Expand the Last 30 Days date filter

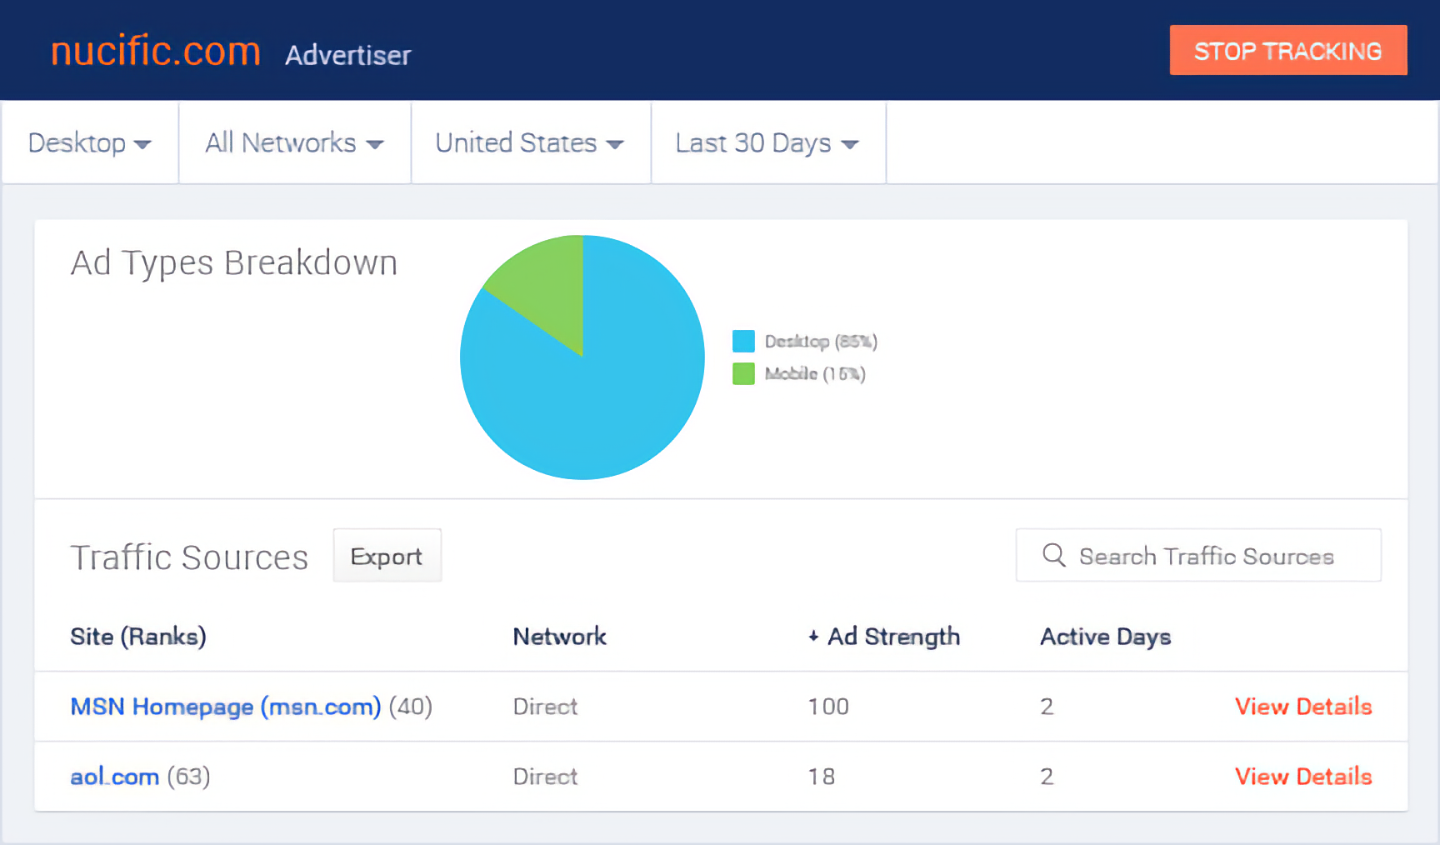point(767,143)
